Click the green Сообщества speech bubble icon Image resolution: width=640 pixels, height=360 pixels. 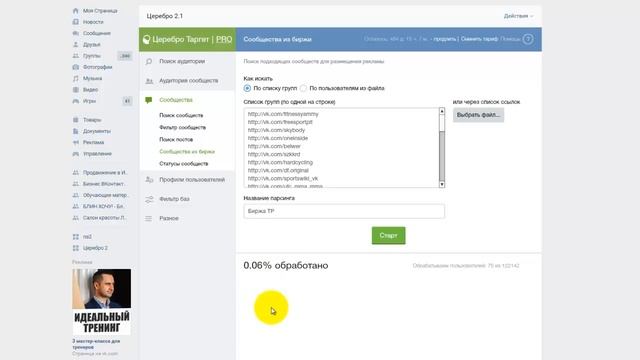coord(149,100)
